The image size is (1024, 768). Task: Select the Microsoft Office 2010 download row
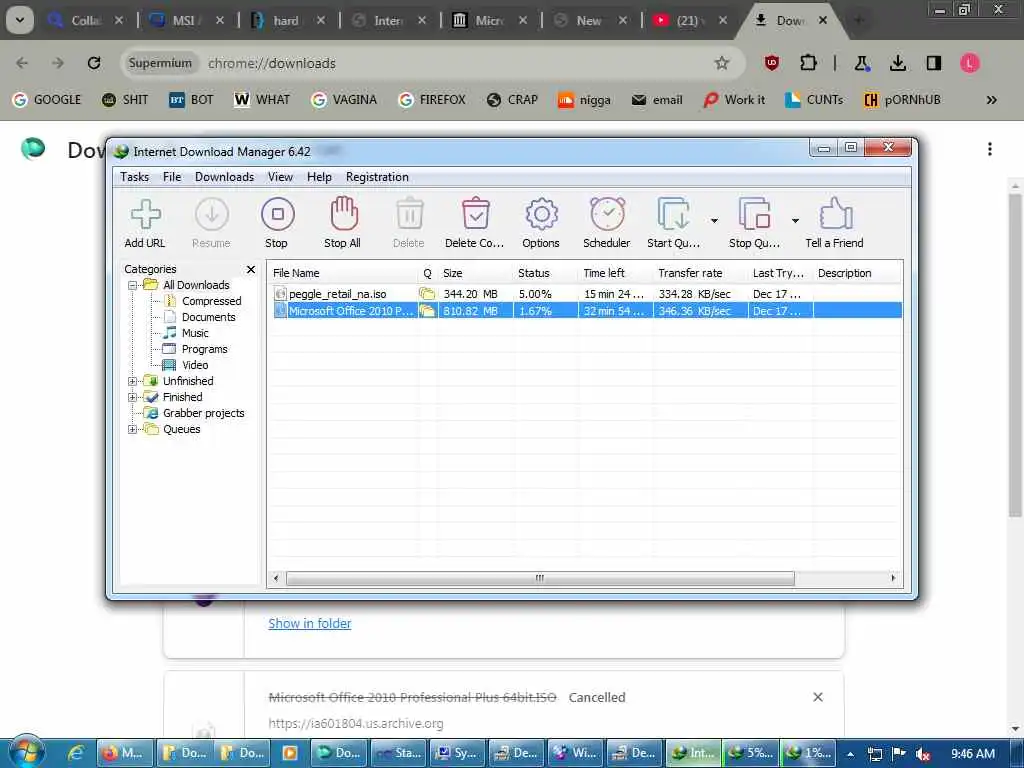tap(587, 311)
